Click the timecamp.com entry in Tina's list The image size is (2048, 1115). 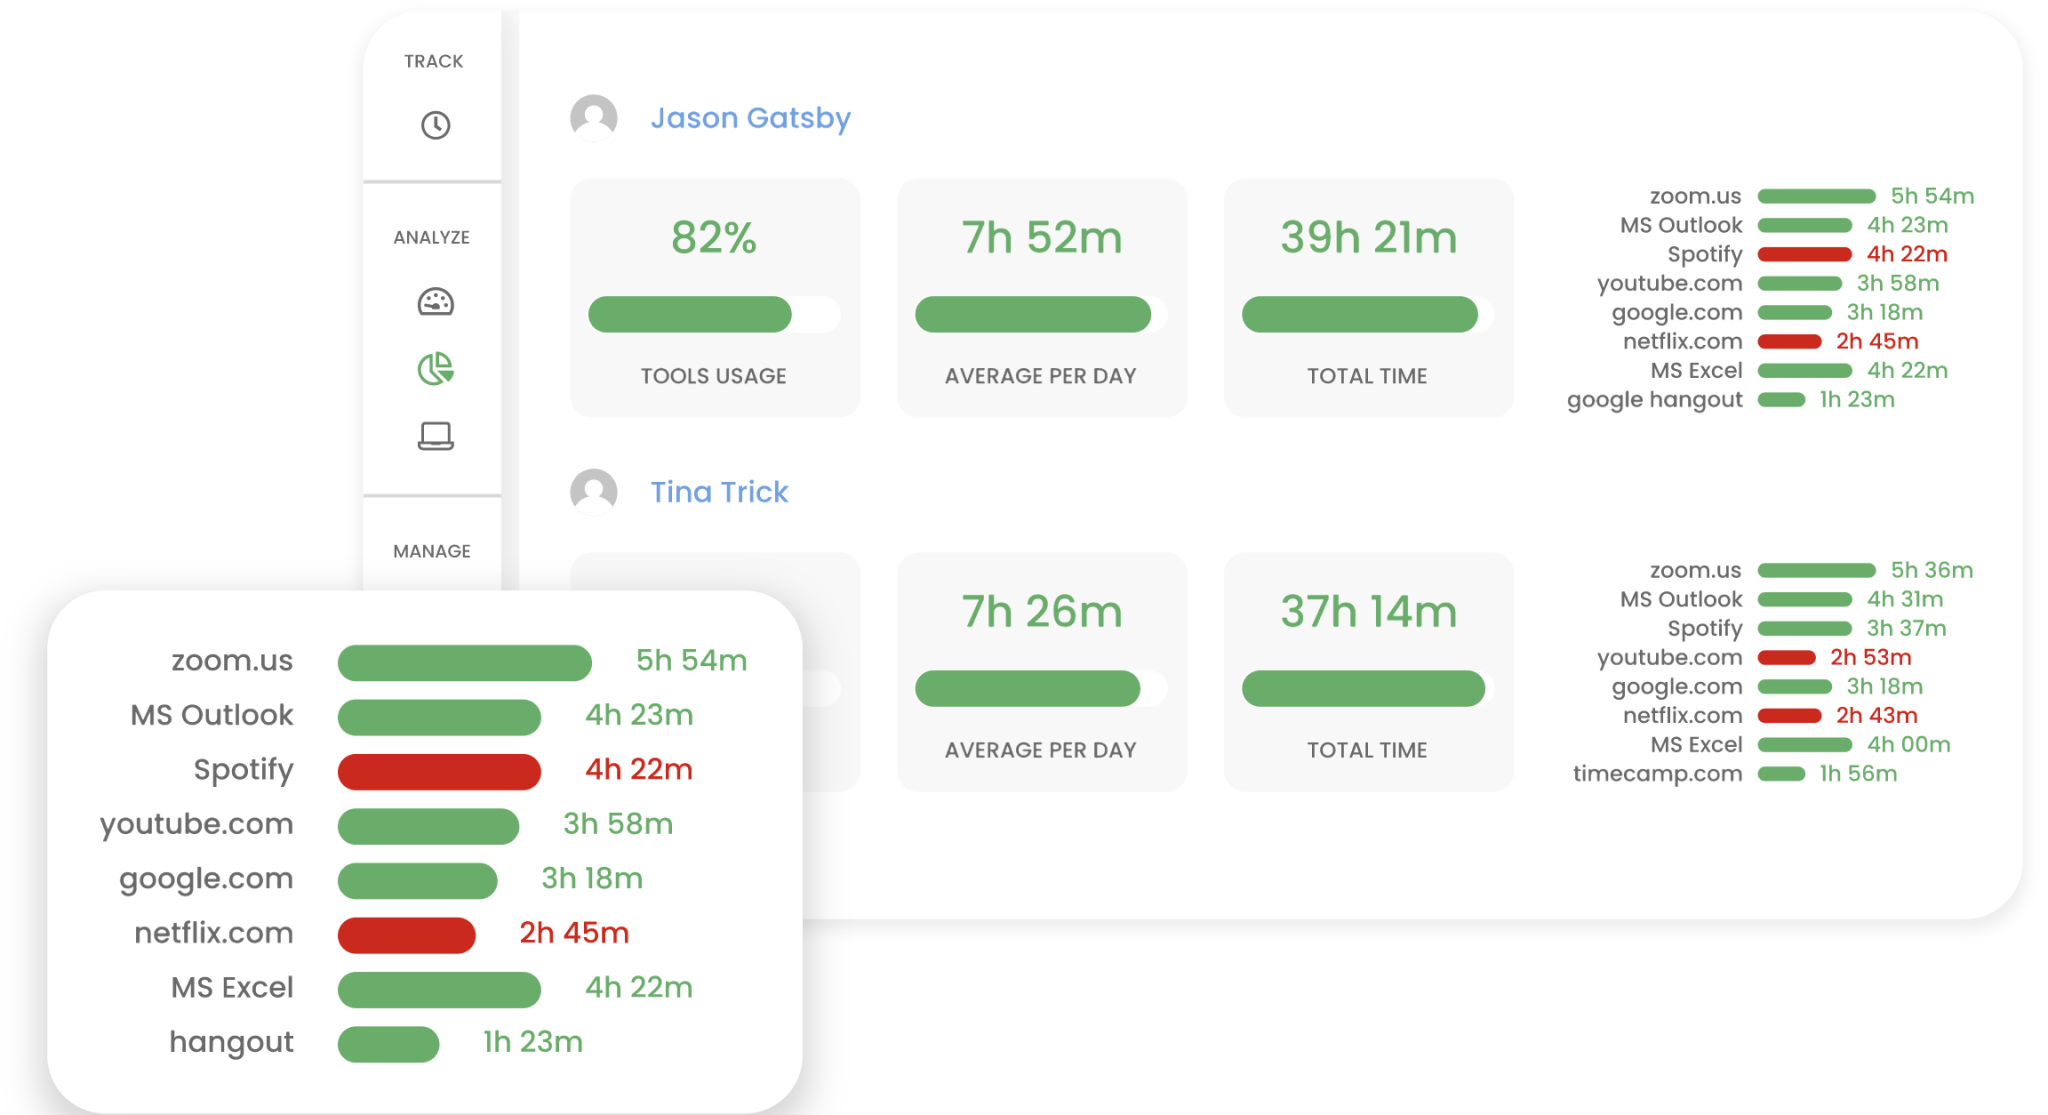(1657, 773)
